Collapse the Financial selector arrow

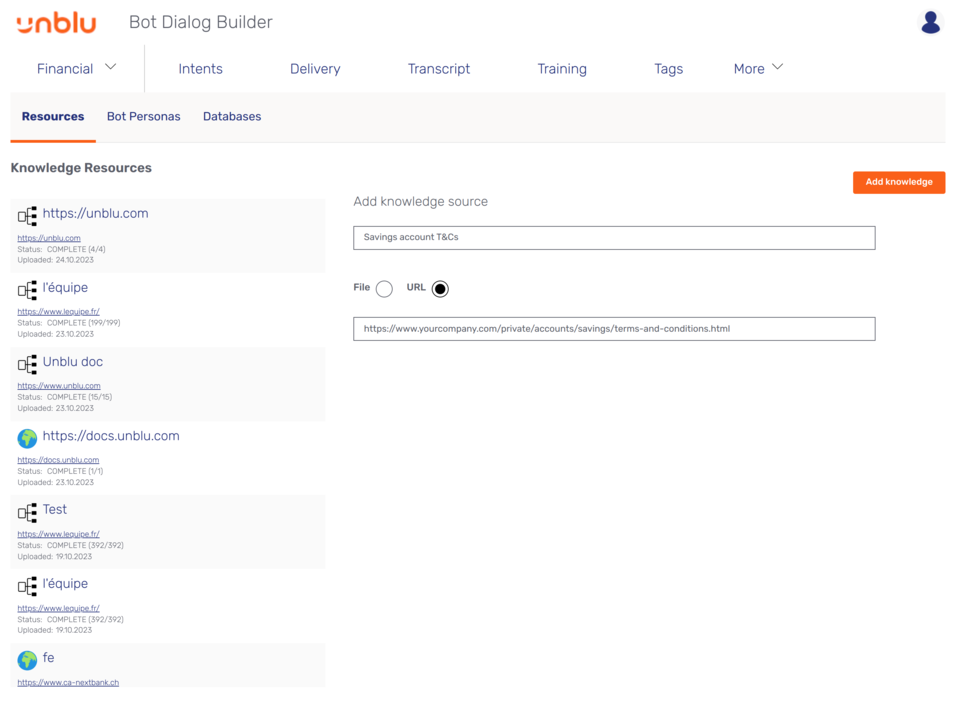tap(110, 67)
